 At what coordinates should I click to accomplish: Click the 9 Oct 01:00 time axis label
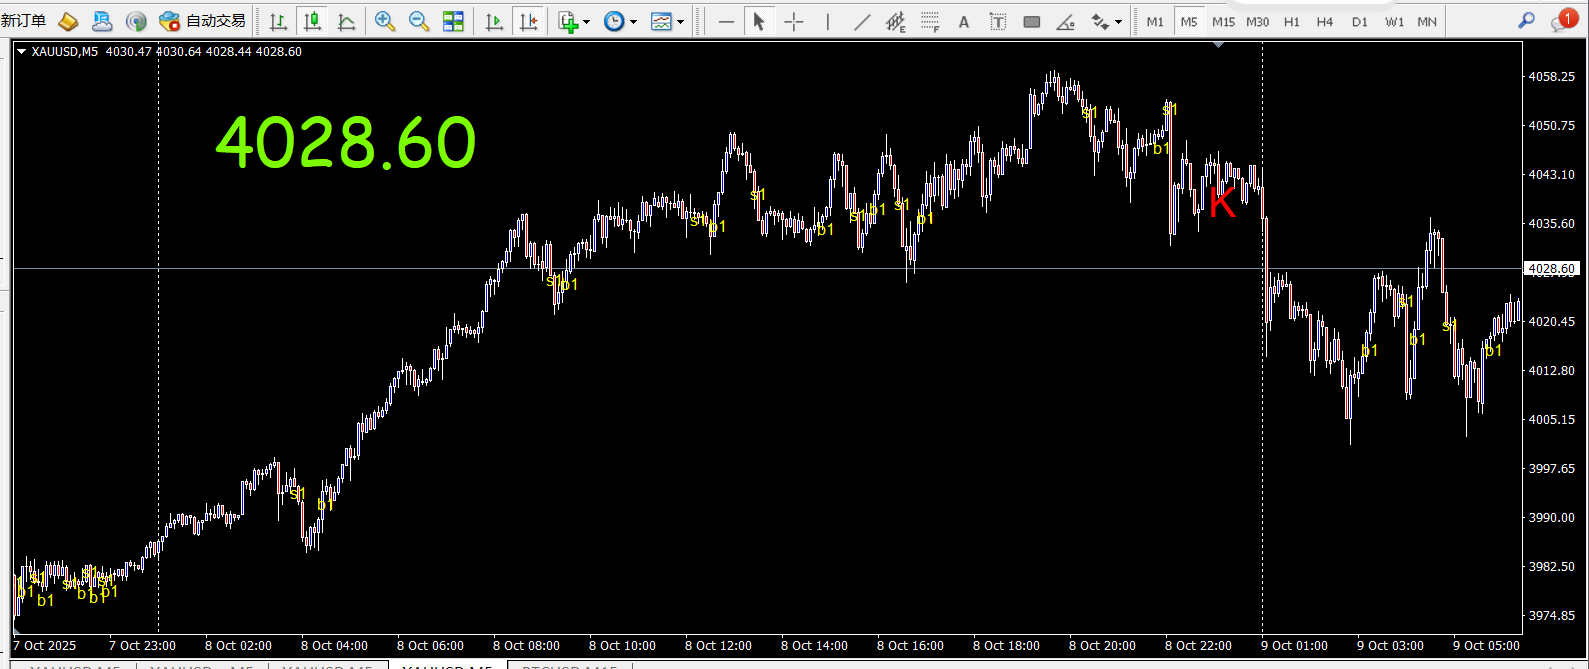click(x=1294, y=645)
